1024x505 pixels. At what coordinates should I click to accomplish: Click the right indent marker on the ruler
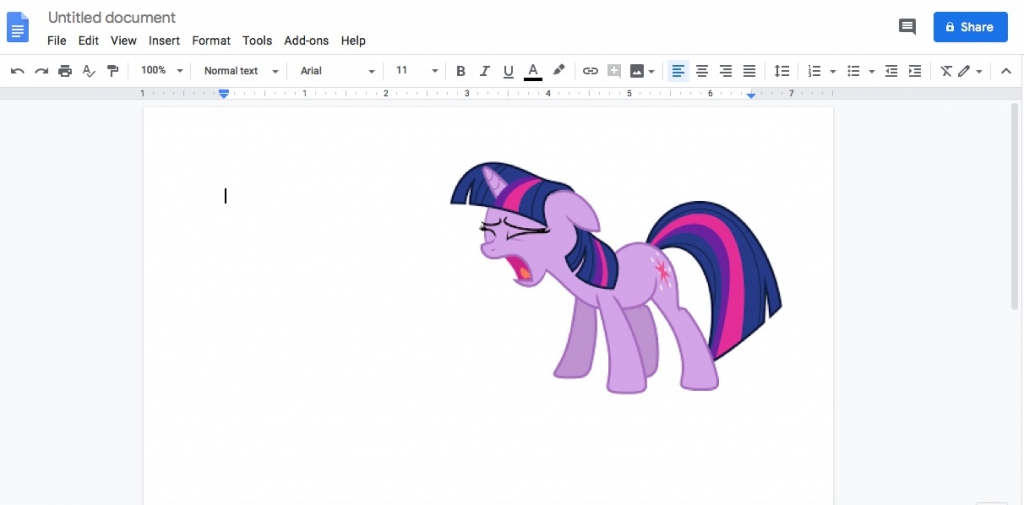(751, 95)
